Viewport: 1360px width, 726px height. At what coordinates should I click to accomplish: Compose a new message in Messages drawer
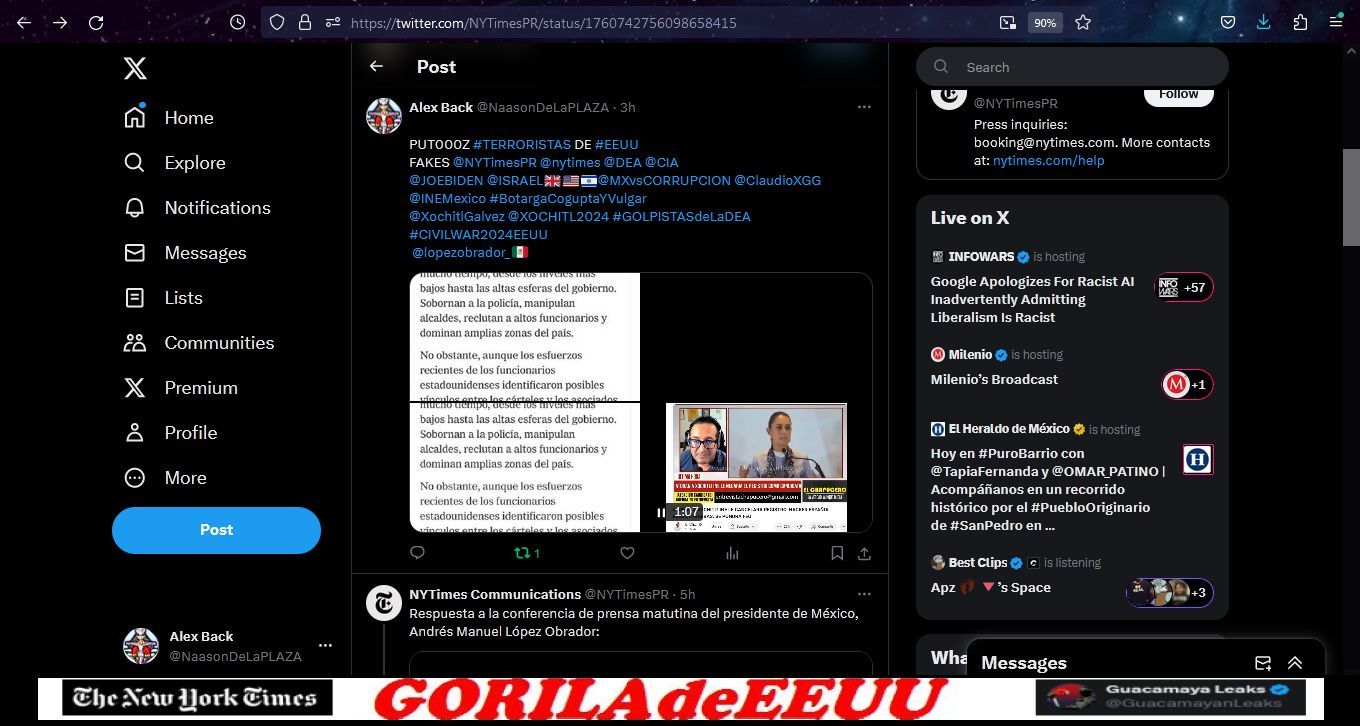pyautogui.click(x=1263, y=663)
